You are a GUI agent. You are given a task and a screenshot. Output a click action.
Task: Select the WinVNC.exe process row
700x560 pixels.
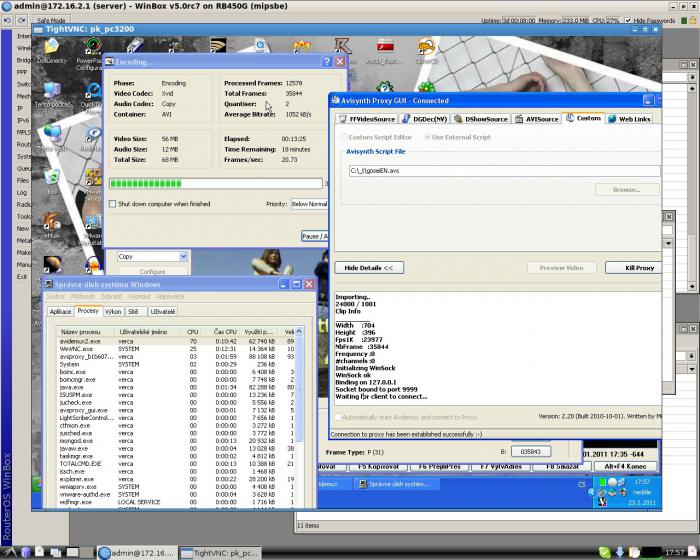(176, 349)
